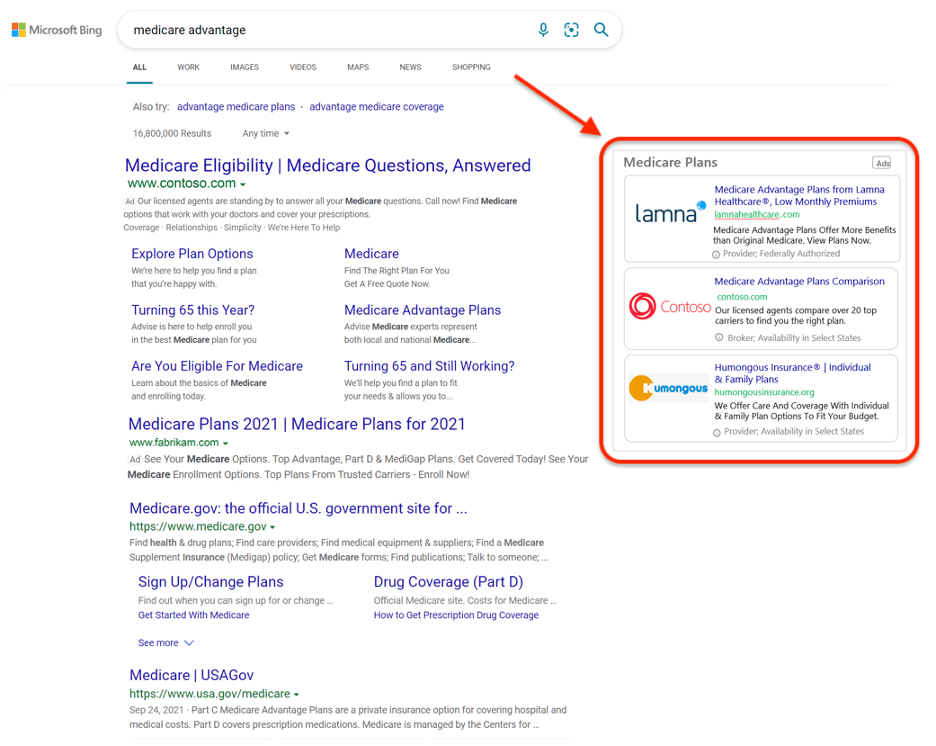Image resolution: width=936 pixels, height=746 pixels.
Task: Click the Microsoft Bing logo
Action: [x=57, y=30]
